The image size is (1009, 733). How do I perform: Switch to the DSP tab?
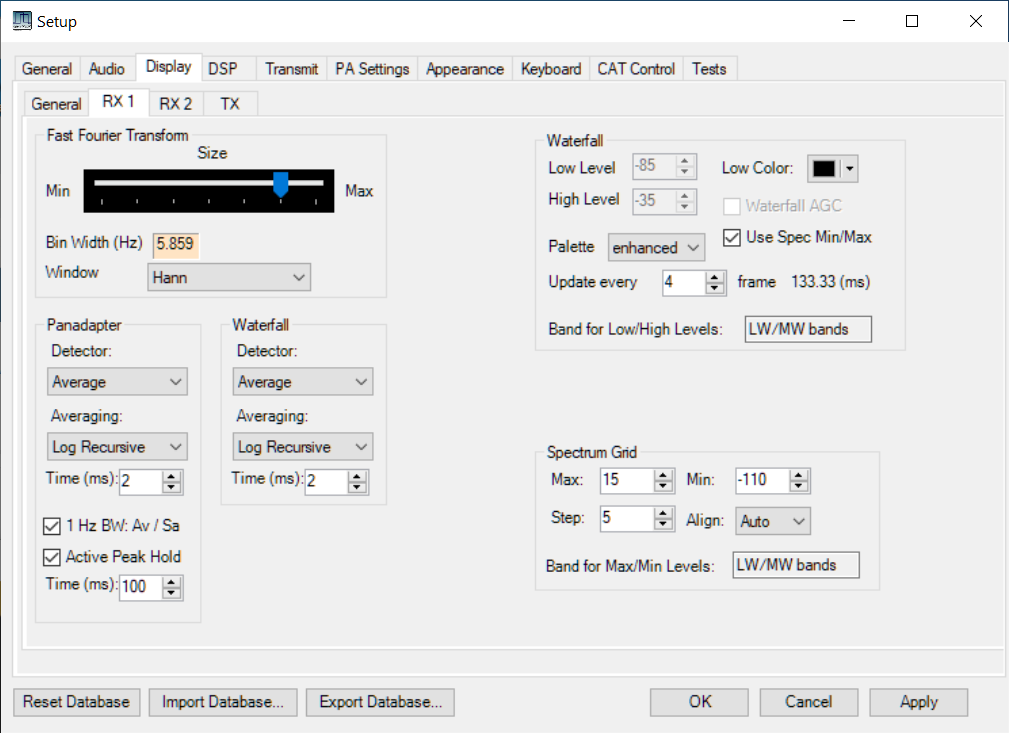pos(223,69)
